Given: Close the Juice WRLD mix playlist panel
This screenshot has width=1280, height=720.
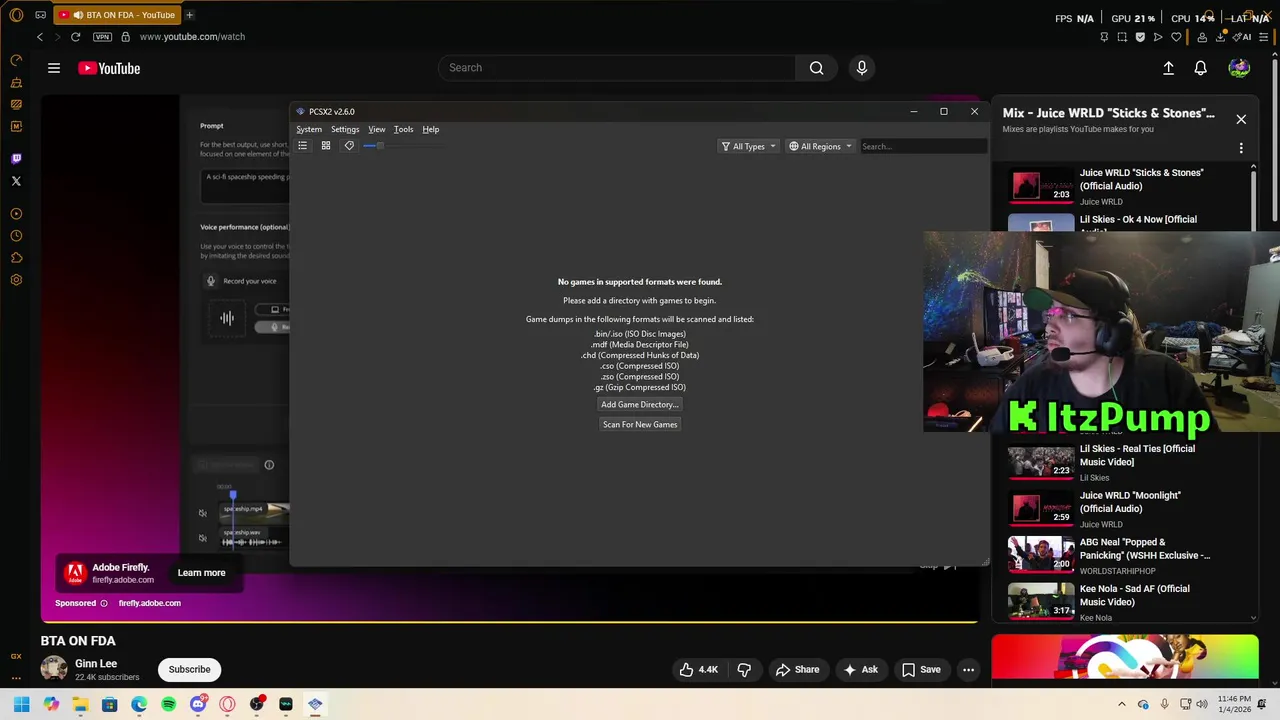Looking at the screenshot, I should pos(1241,119).
